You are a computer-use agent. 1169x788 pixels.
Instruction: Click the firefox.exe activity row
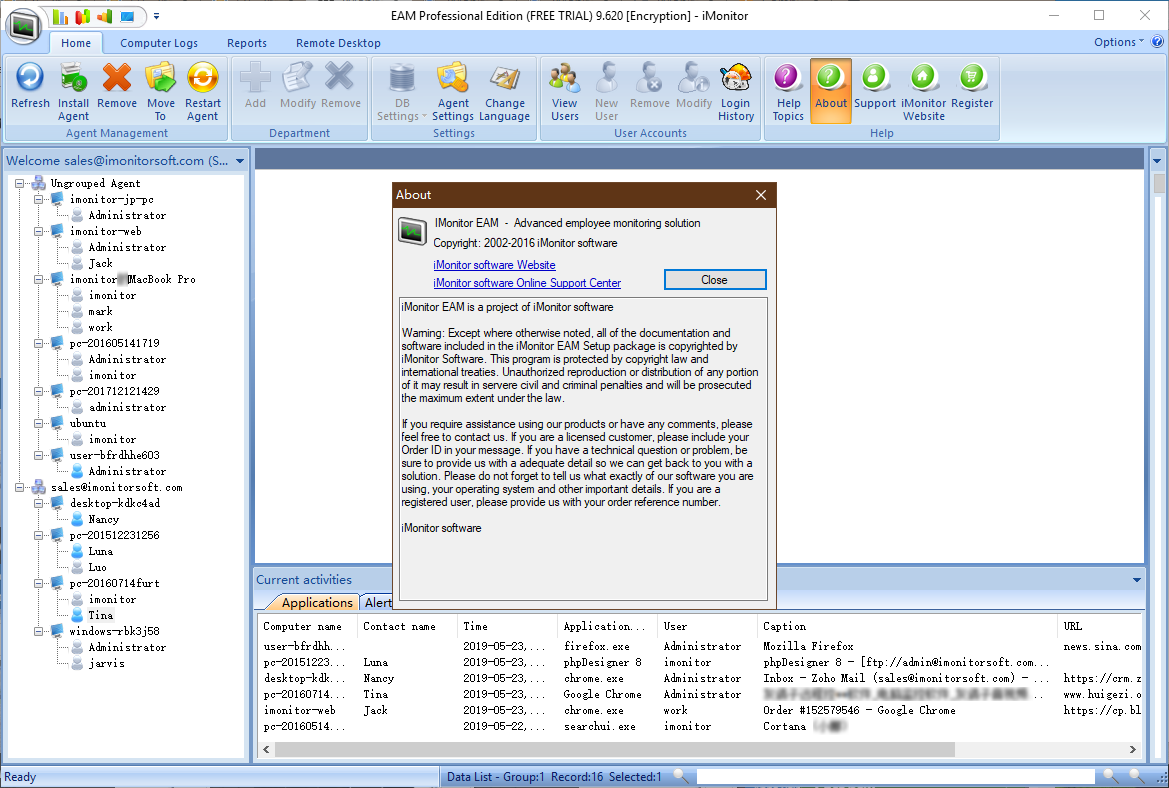[x=701, y=646]
